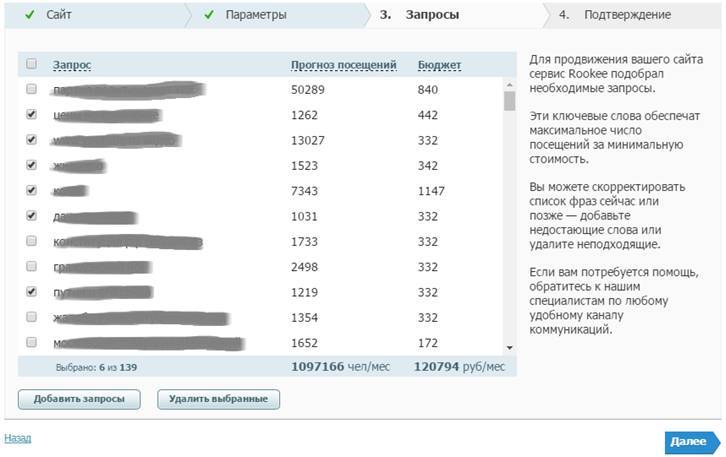Uncheck the row with forecast 13027
Viewport: 726px width, 457px height.
[x=31, y=140]
